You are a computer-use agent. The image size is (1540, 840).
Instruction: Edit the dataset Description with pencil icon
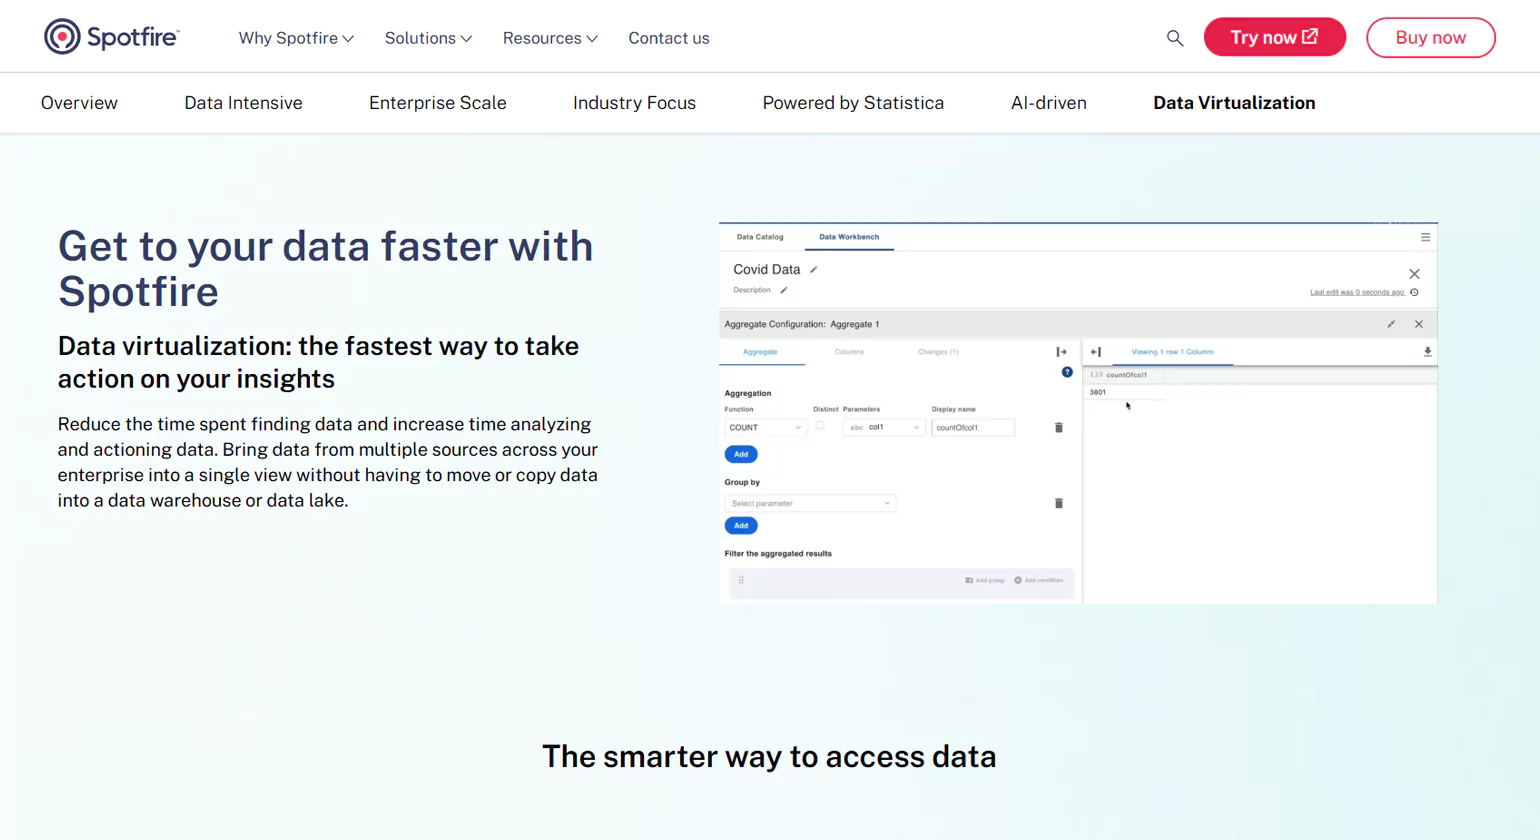784,290
